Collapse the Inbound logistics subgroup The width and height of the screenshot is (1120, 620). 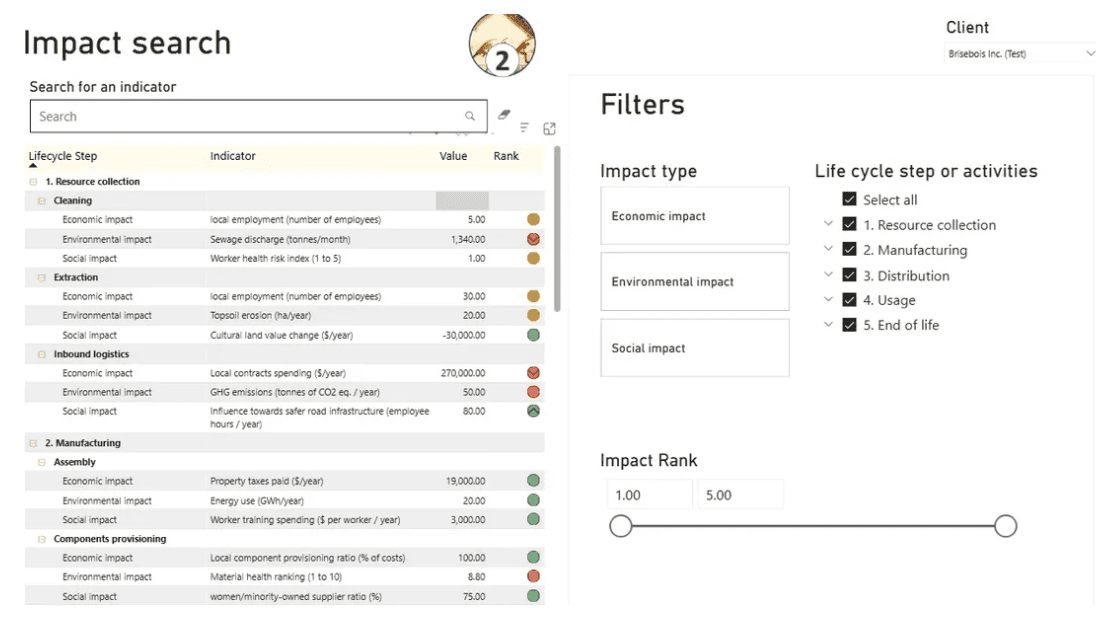[x=41, y=354]
